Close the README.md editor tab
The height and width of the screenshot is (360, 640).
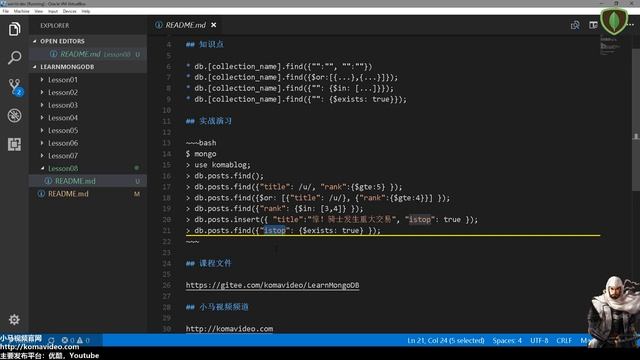coord(213,25)
